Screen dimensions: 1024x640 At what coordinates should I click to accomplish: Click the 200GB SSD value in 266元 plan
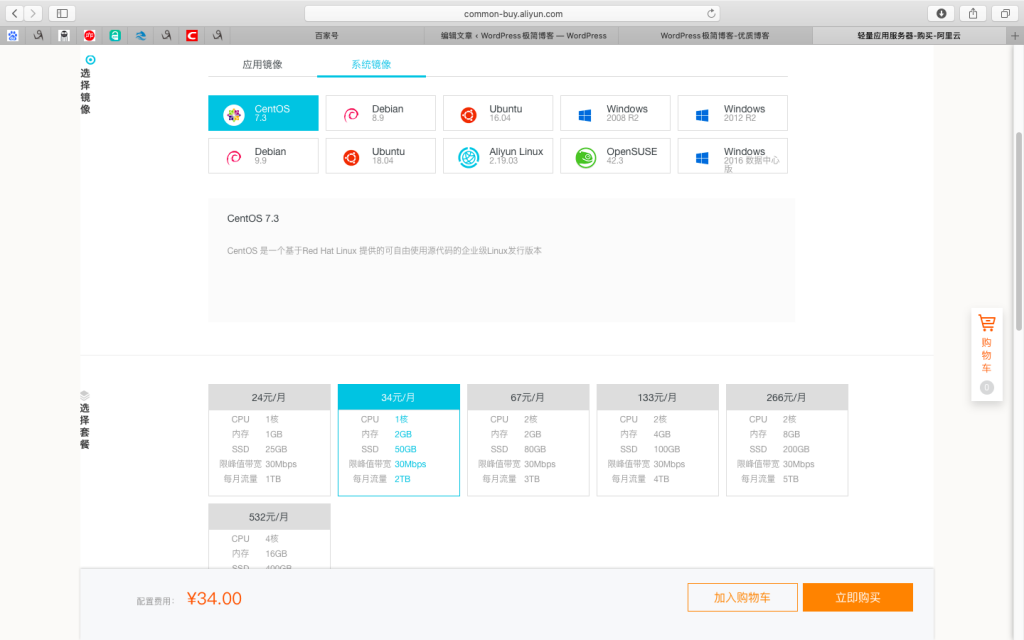[x=796, y=449]
